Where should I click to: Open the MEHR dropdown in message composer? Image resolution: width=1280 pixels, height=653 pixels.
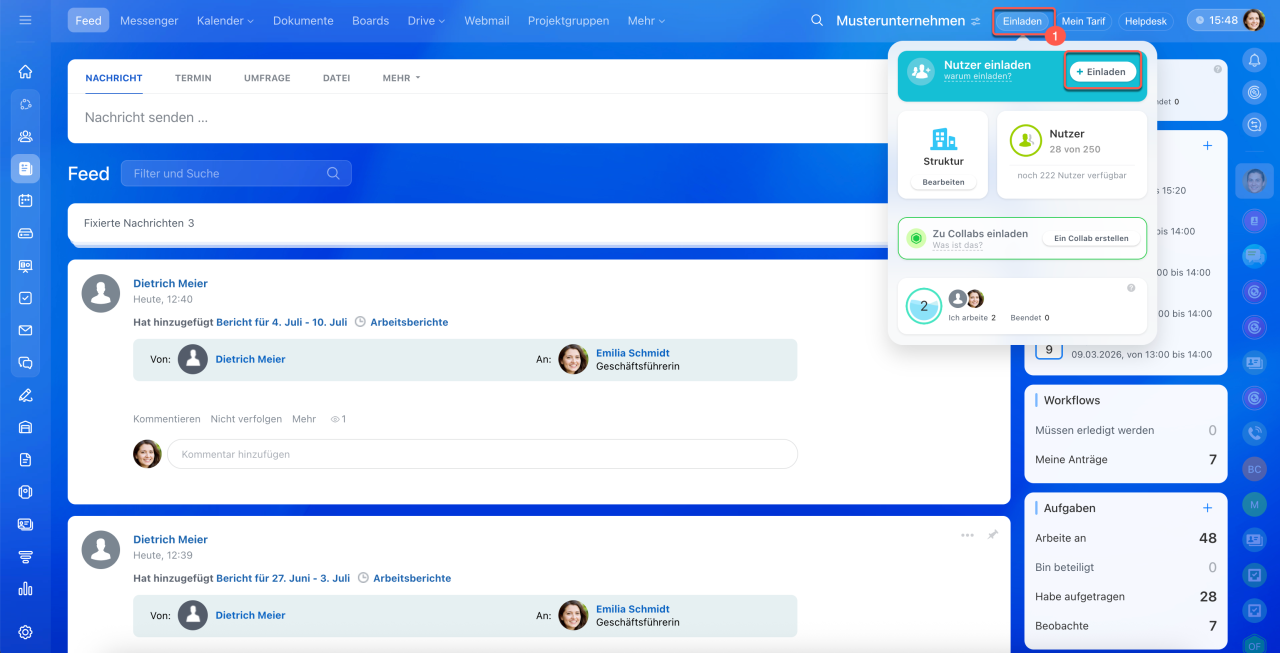401,78
